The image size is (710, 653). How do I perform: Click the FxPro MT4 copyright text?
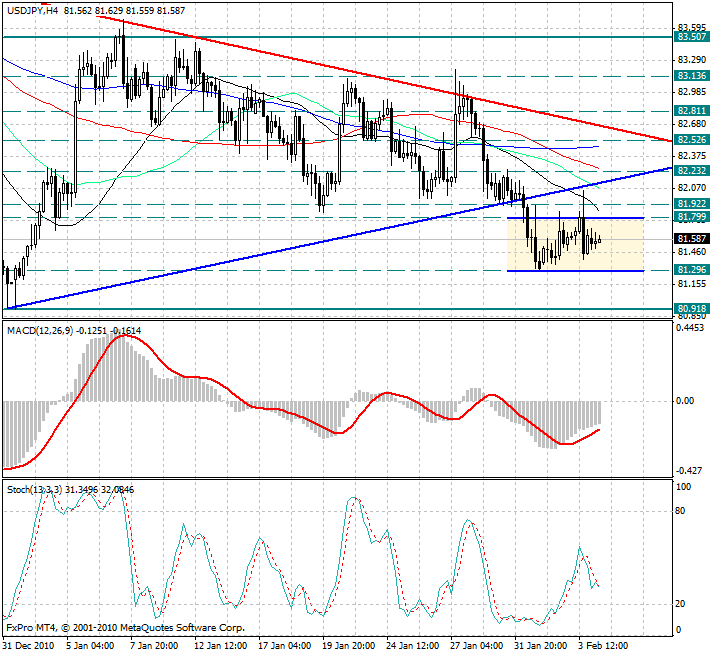pos(125,628)
